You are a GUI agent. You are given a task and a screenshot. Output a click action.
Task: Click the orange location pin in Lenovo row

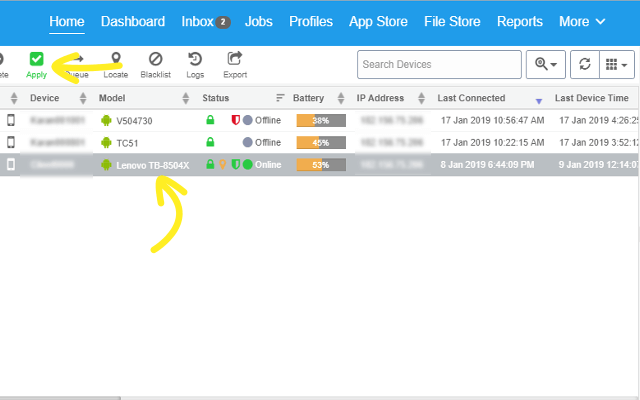[222, 164]
